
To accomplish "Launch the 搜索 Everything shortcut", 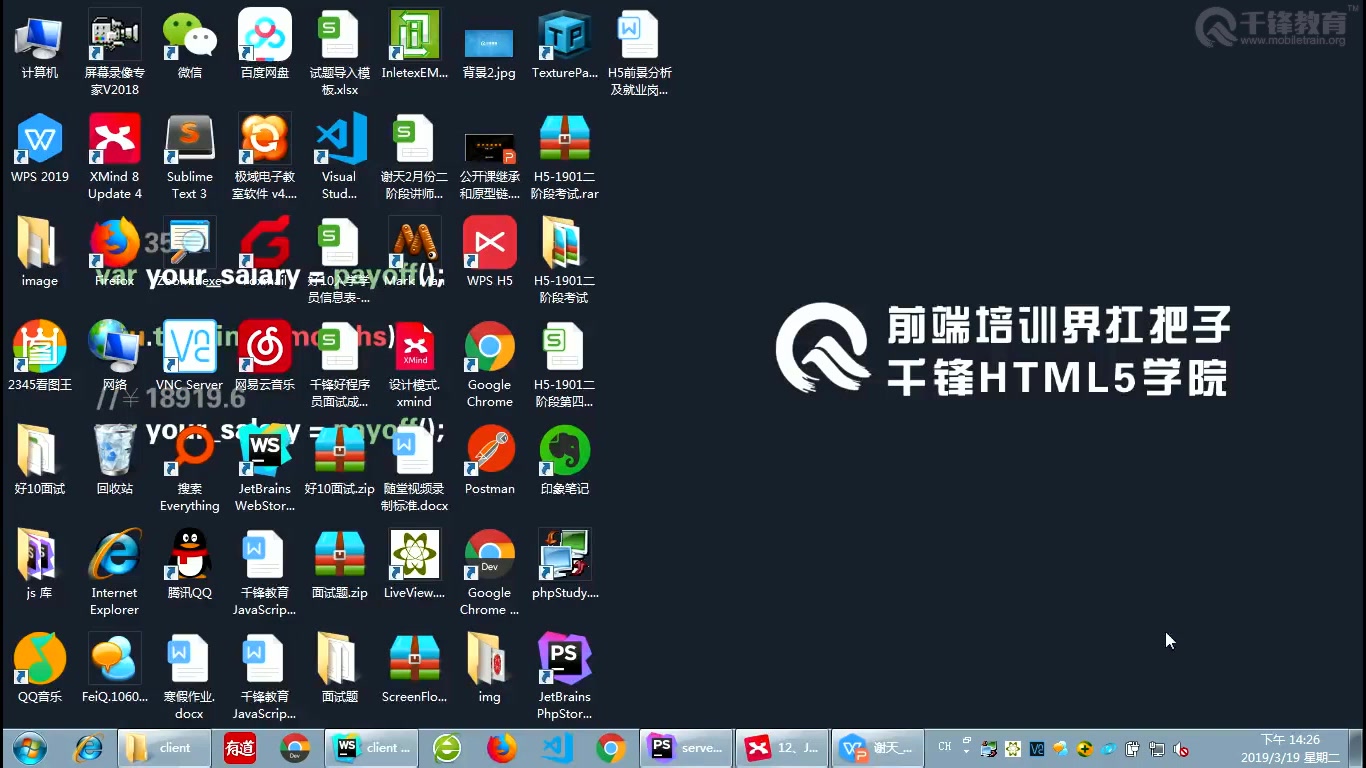I will (x=190, y=469).
